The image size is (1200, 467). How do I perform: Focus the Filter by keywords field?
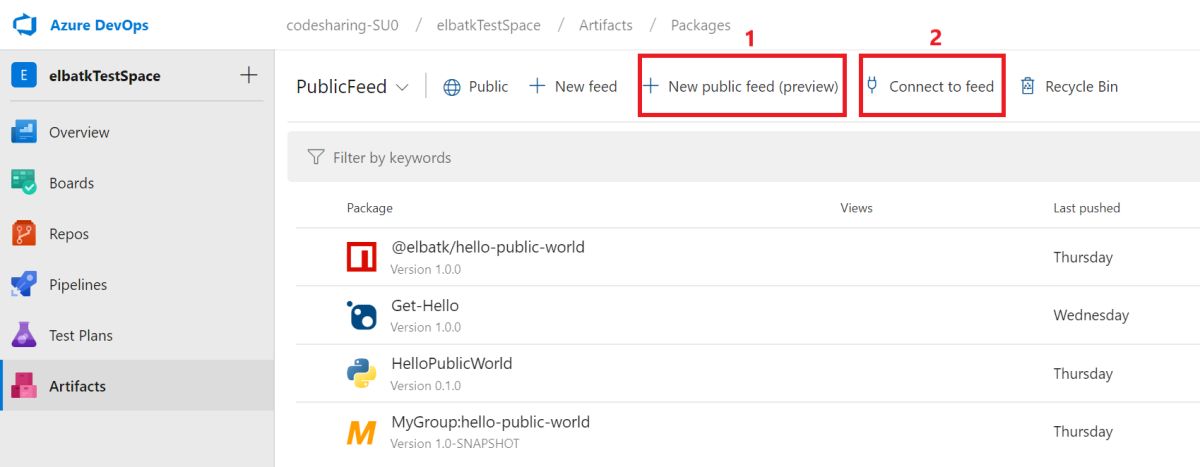tap(743, 157)
